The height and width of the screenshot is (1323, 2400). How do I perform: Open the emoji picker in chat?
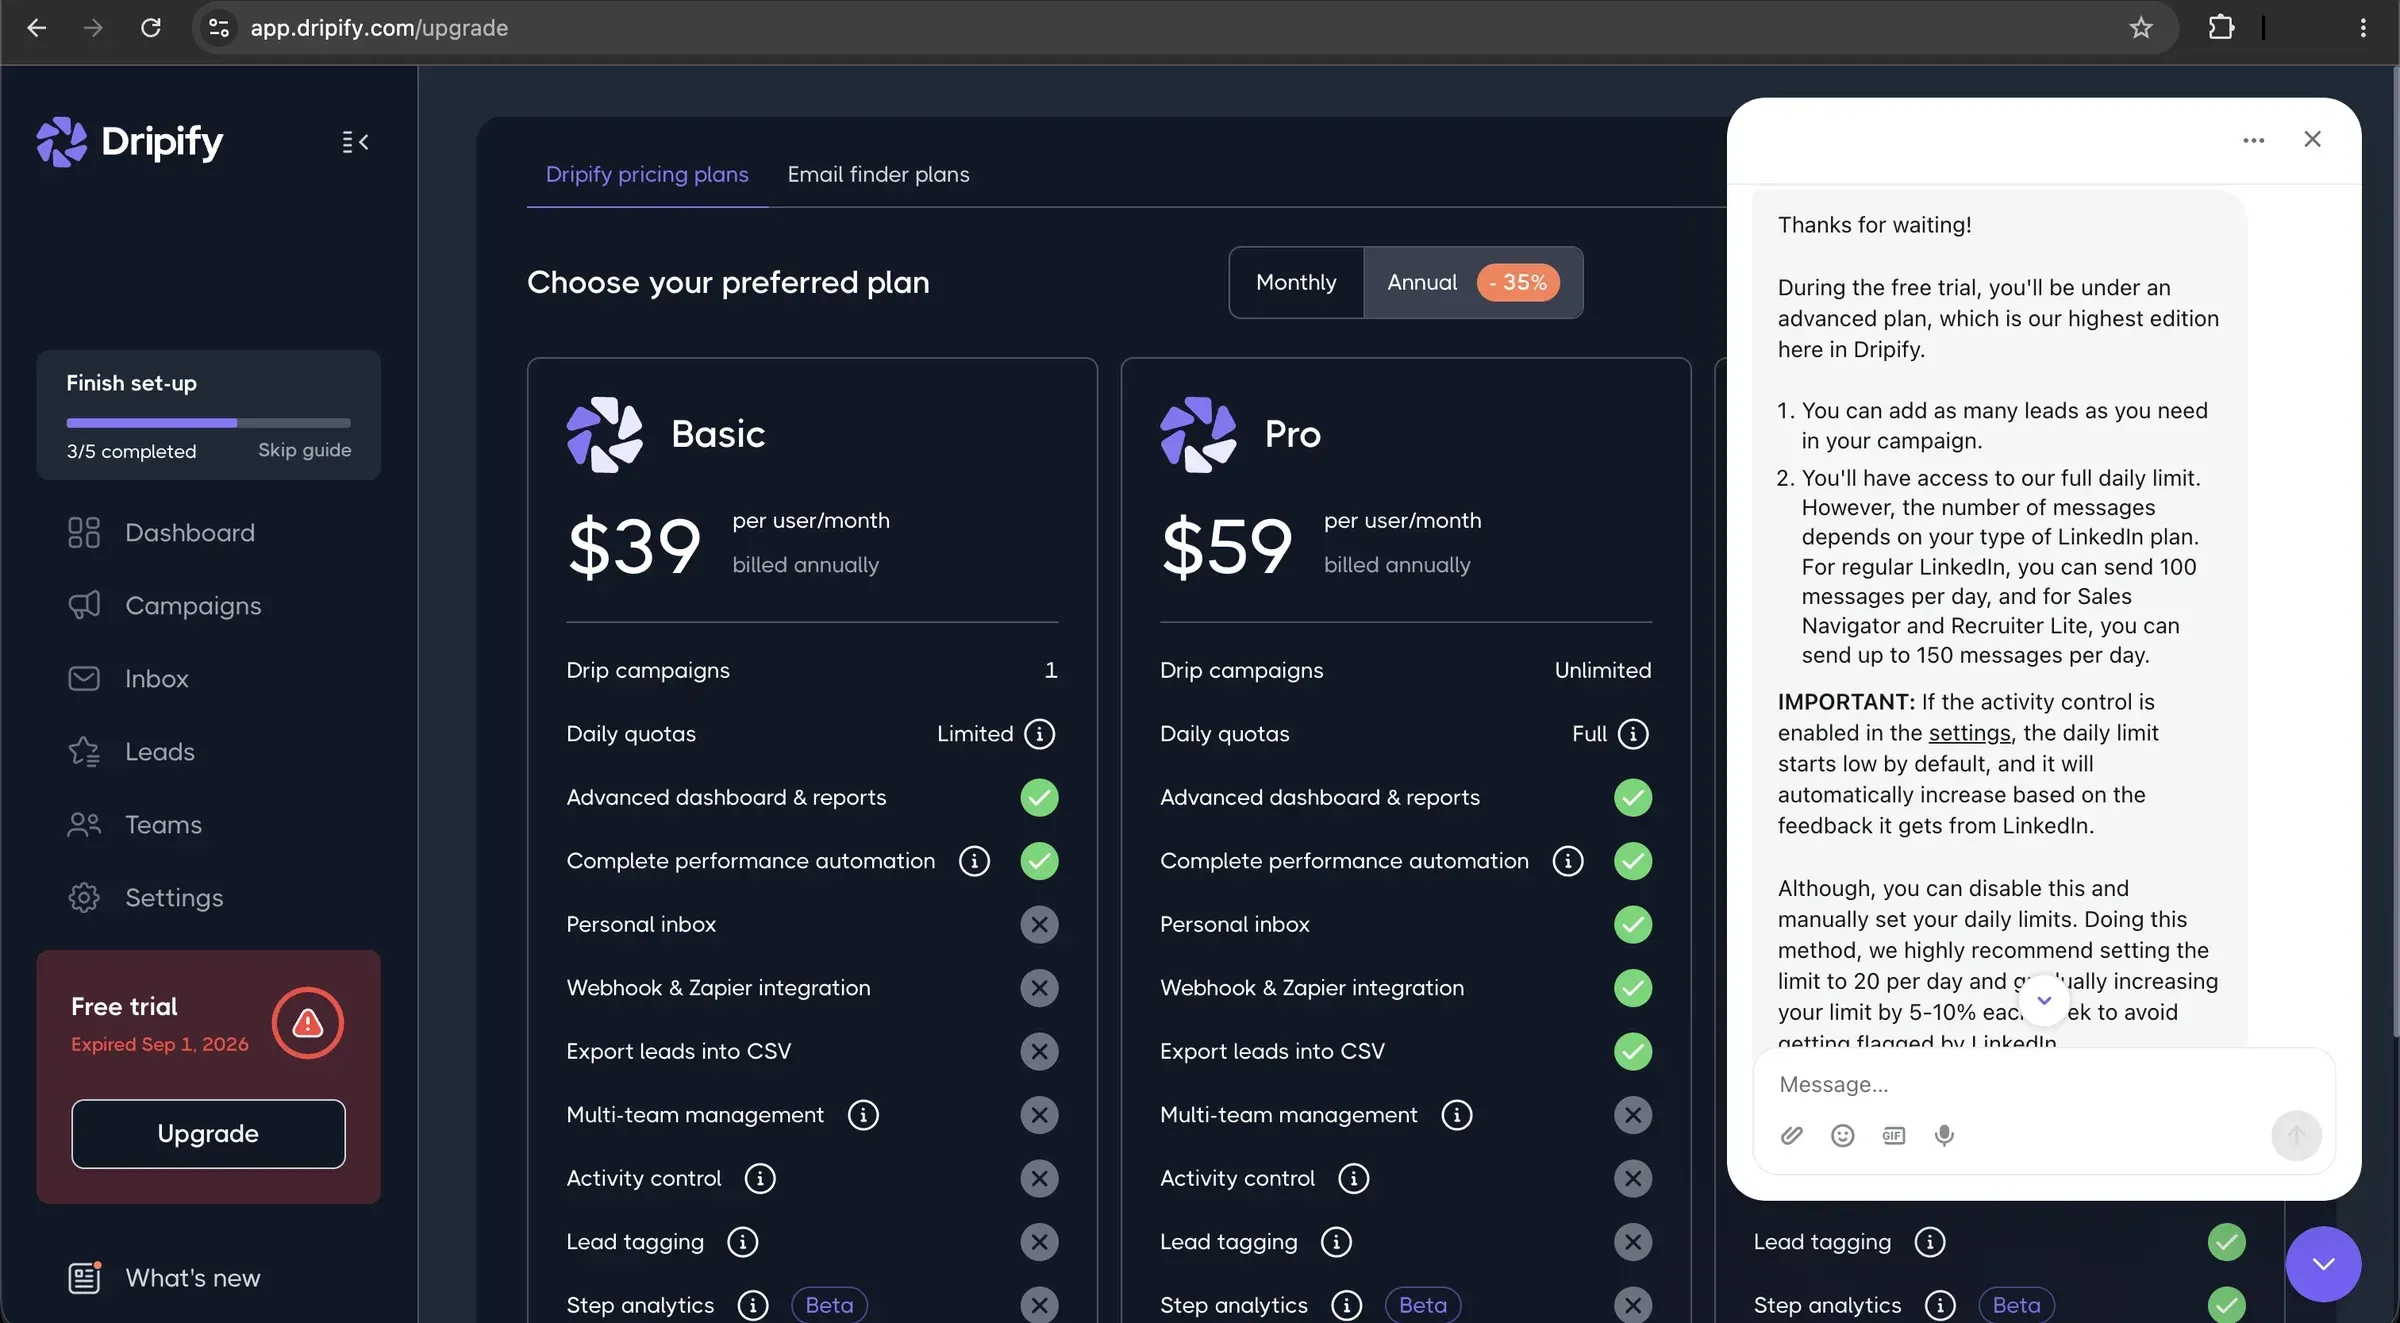[1842, 1136]
